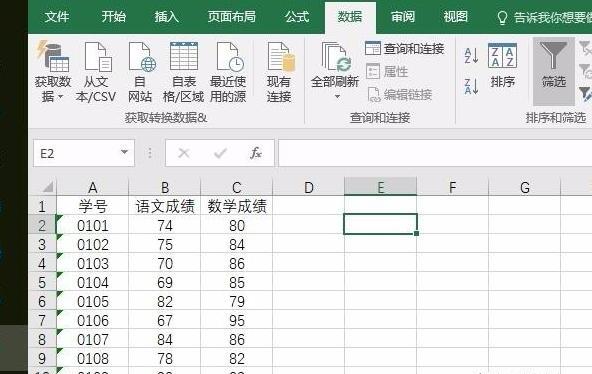
Task: Expand the 获取数据 dropdown arrow
Action: (61, 97)
